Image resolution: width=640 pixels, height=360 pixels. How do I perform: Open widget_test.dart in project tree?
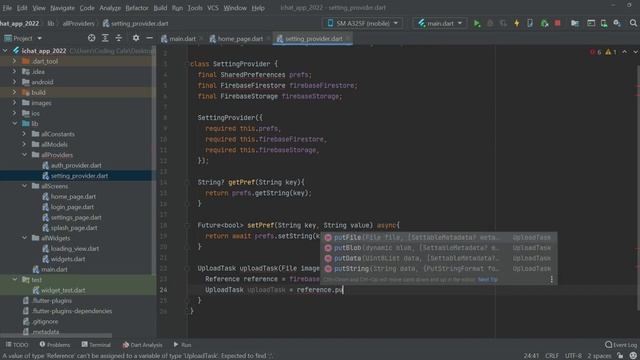63,290
